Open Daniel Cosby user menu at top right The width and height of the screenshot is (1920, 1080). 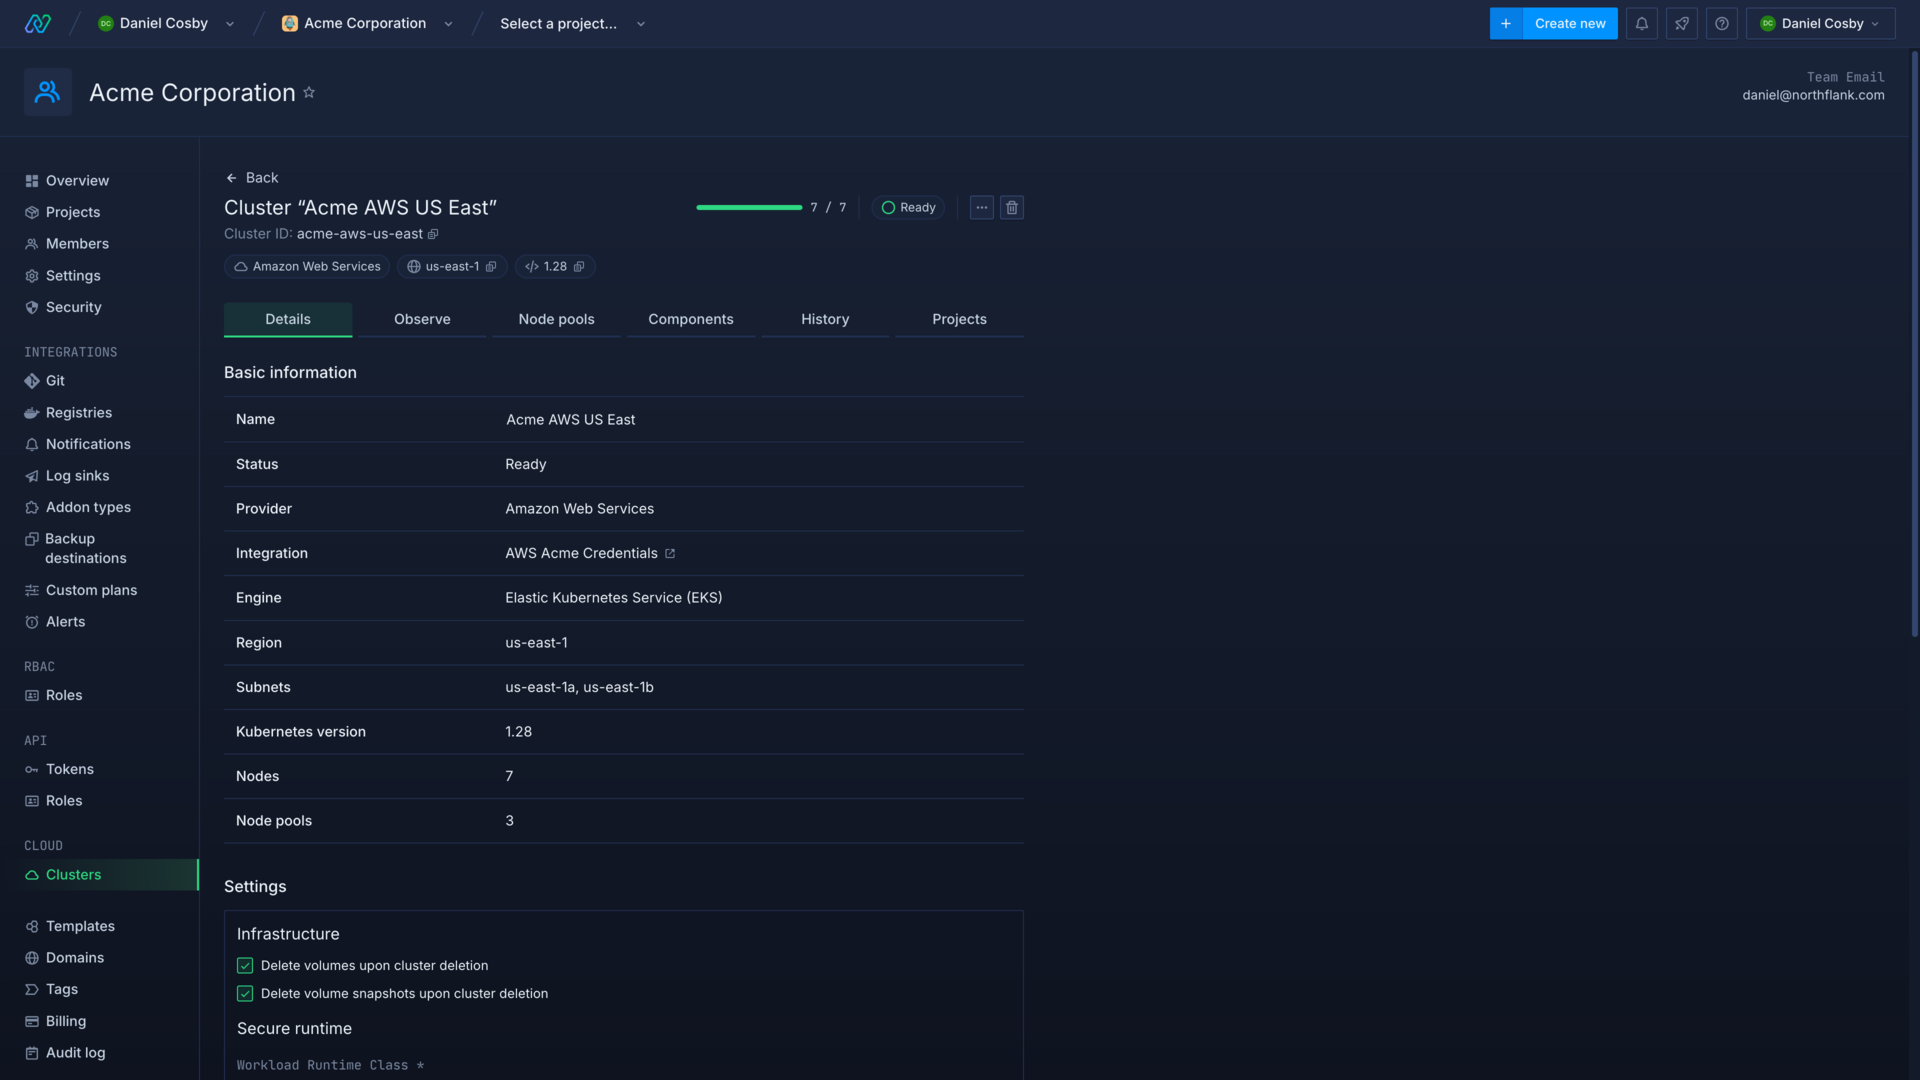(x=1820, y=23)
